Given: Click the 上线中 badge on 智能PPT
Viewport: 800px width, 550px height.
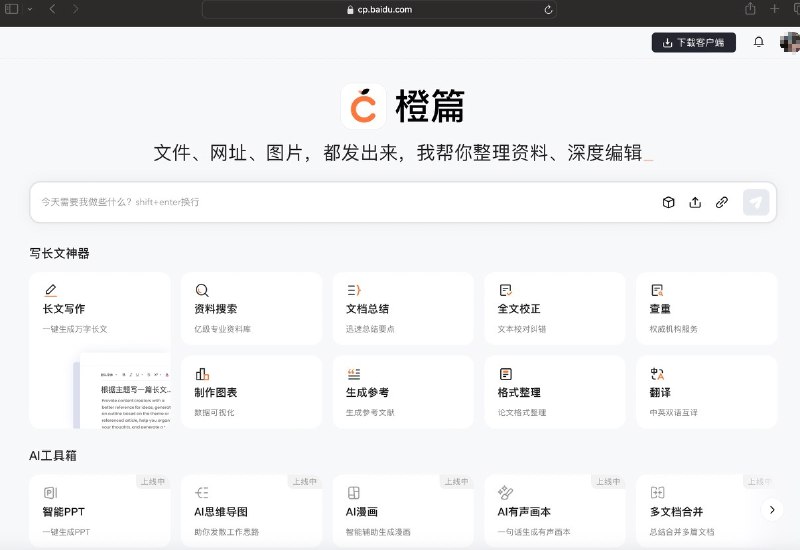Looking at the screenshot, I should click(153, 482).
